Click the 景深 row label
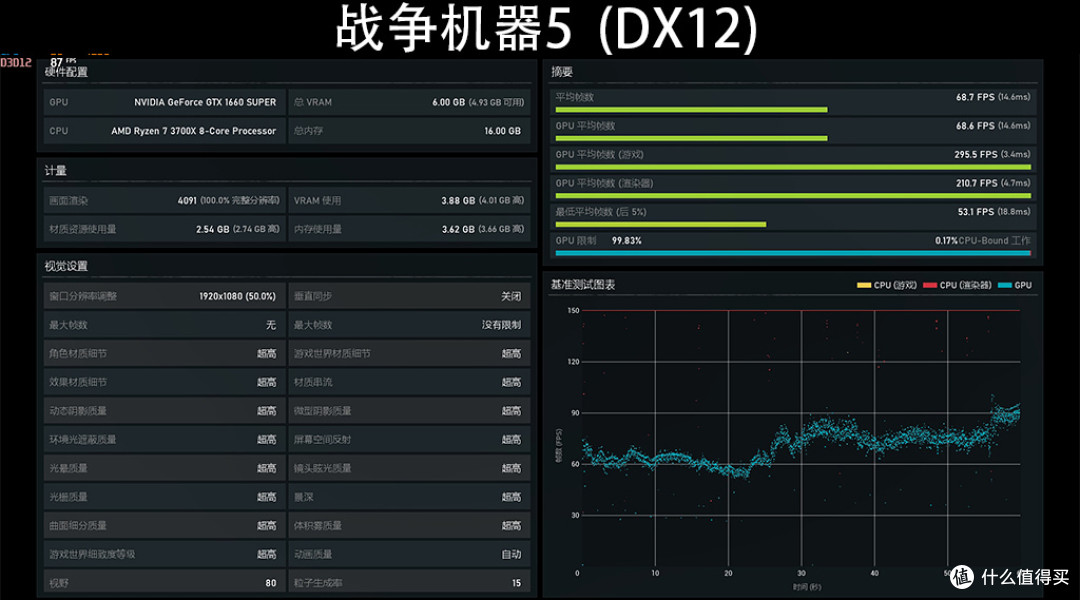The image size is (1080, 600). coord(303,497)
